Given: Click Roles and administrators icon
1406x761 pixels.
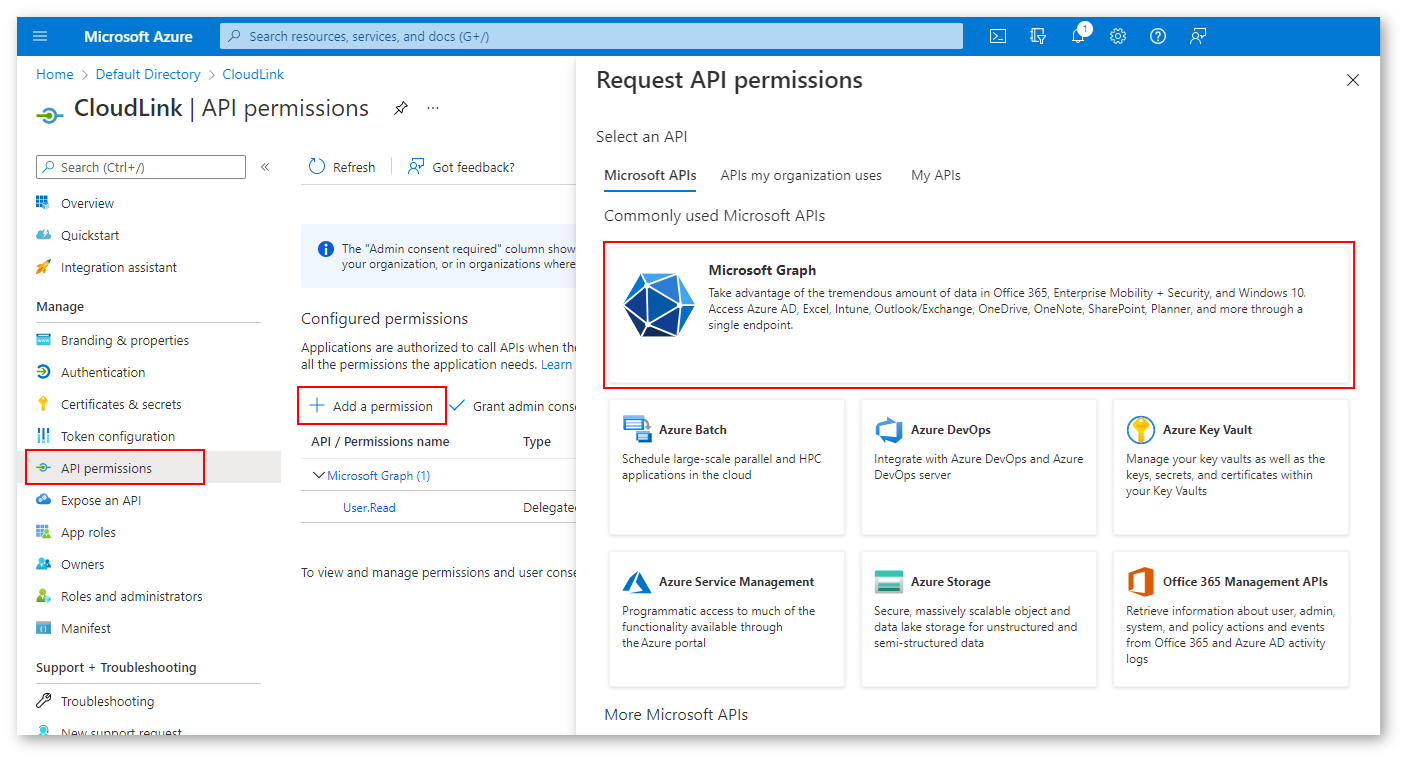Looking at the screenshot, I should (43, 596).
